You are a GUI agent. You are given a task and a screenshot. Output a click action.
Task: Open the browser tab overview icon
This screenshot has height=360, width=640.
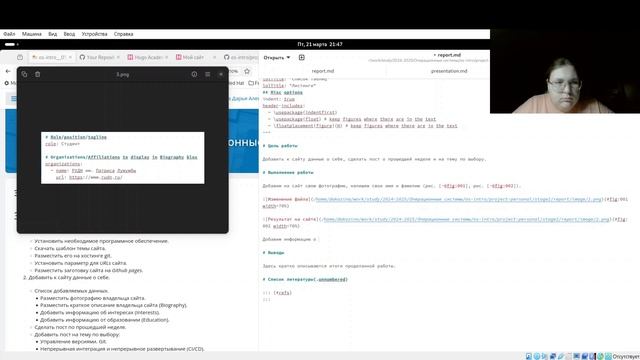pos(20,58)
